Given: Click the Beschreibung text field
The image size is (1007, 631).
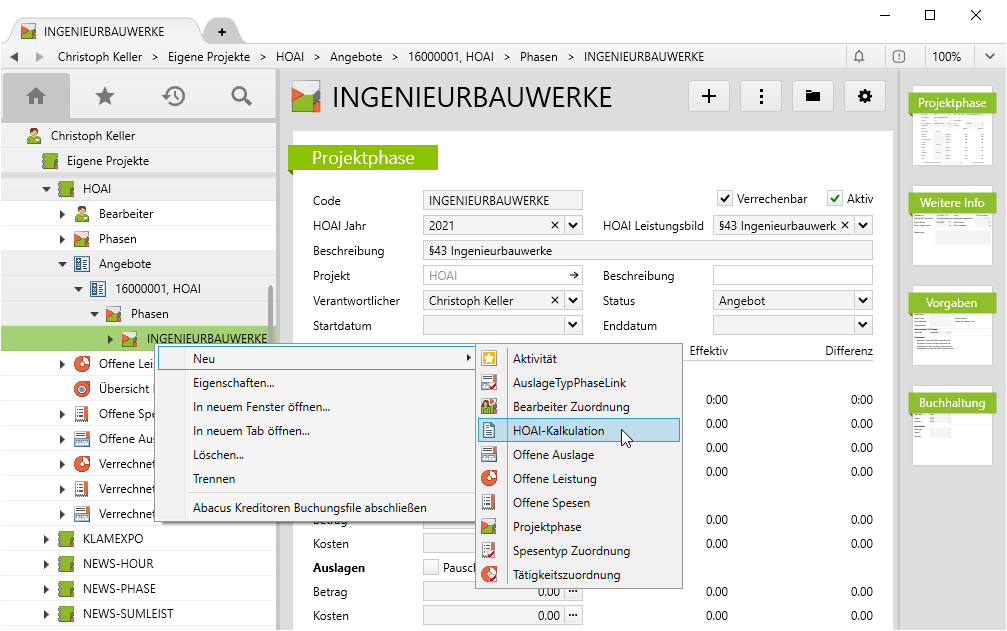Looking at the screenshot, I should click(x=648, y=251).
